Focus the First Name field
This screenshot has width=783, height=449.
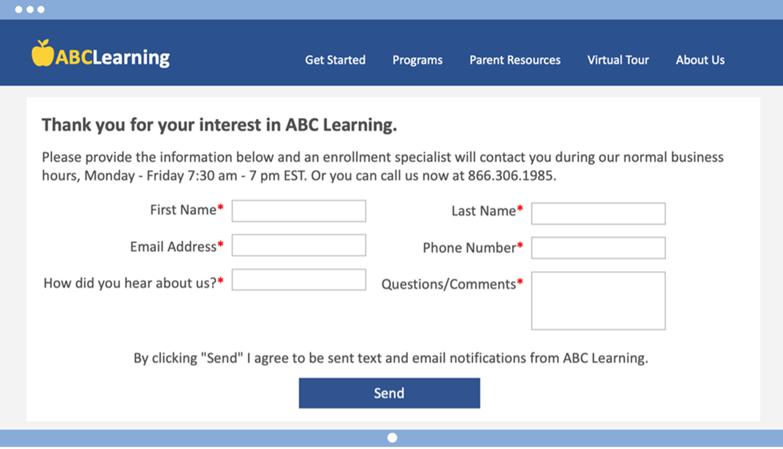coord(299,211)
